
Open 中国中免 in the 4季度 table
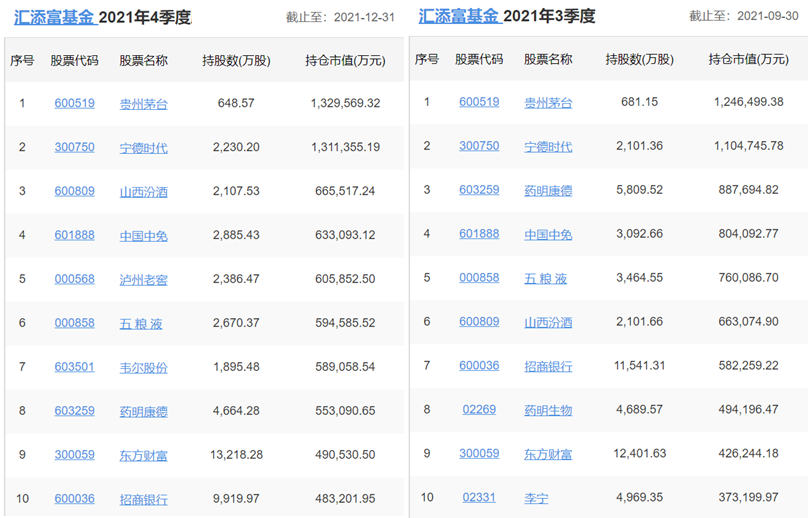click(x=144, y=236)
